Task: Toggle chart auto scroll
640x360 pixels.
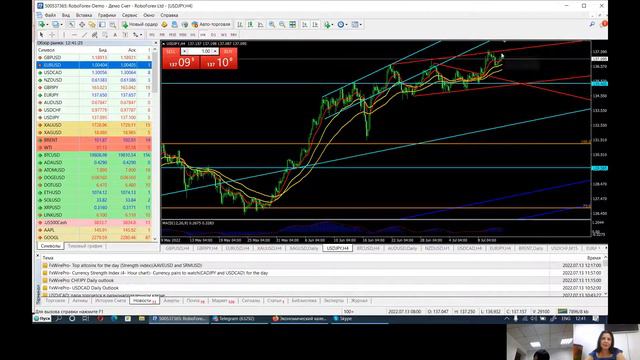Action: tap(304, 24)
